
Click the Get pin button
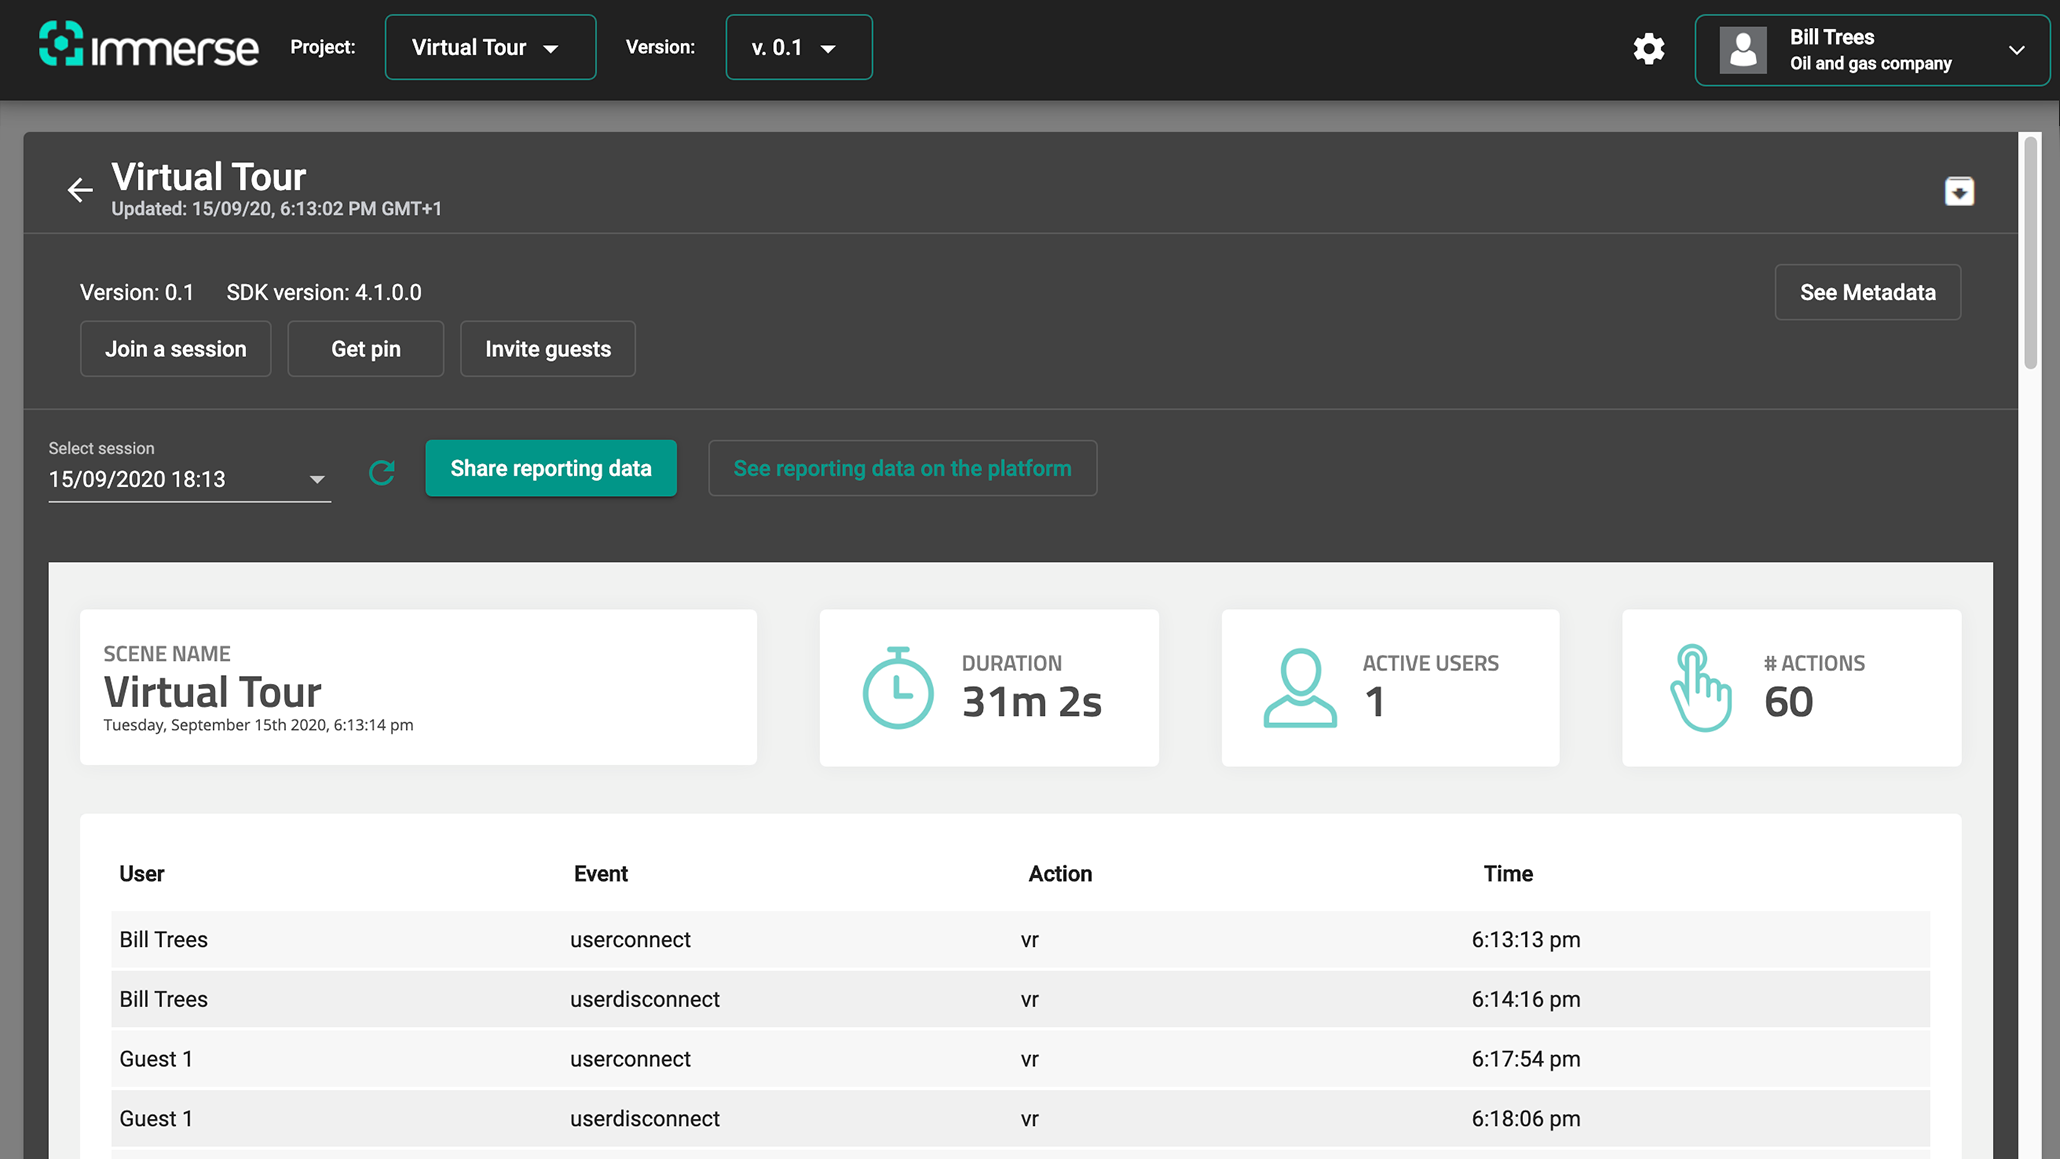coord(365,349)
